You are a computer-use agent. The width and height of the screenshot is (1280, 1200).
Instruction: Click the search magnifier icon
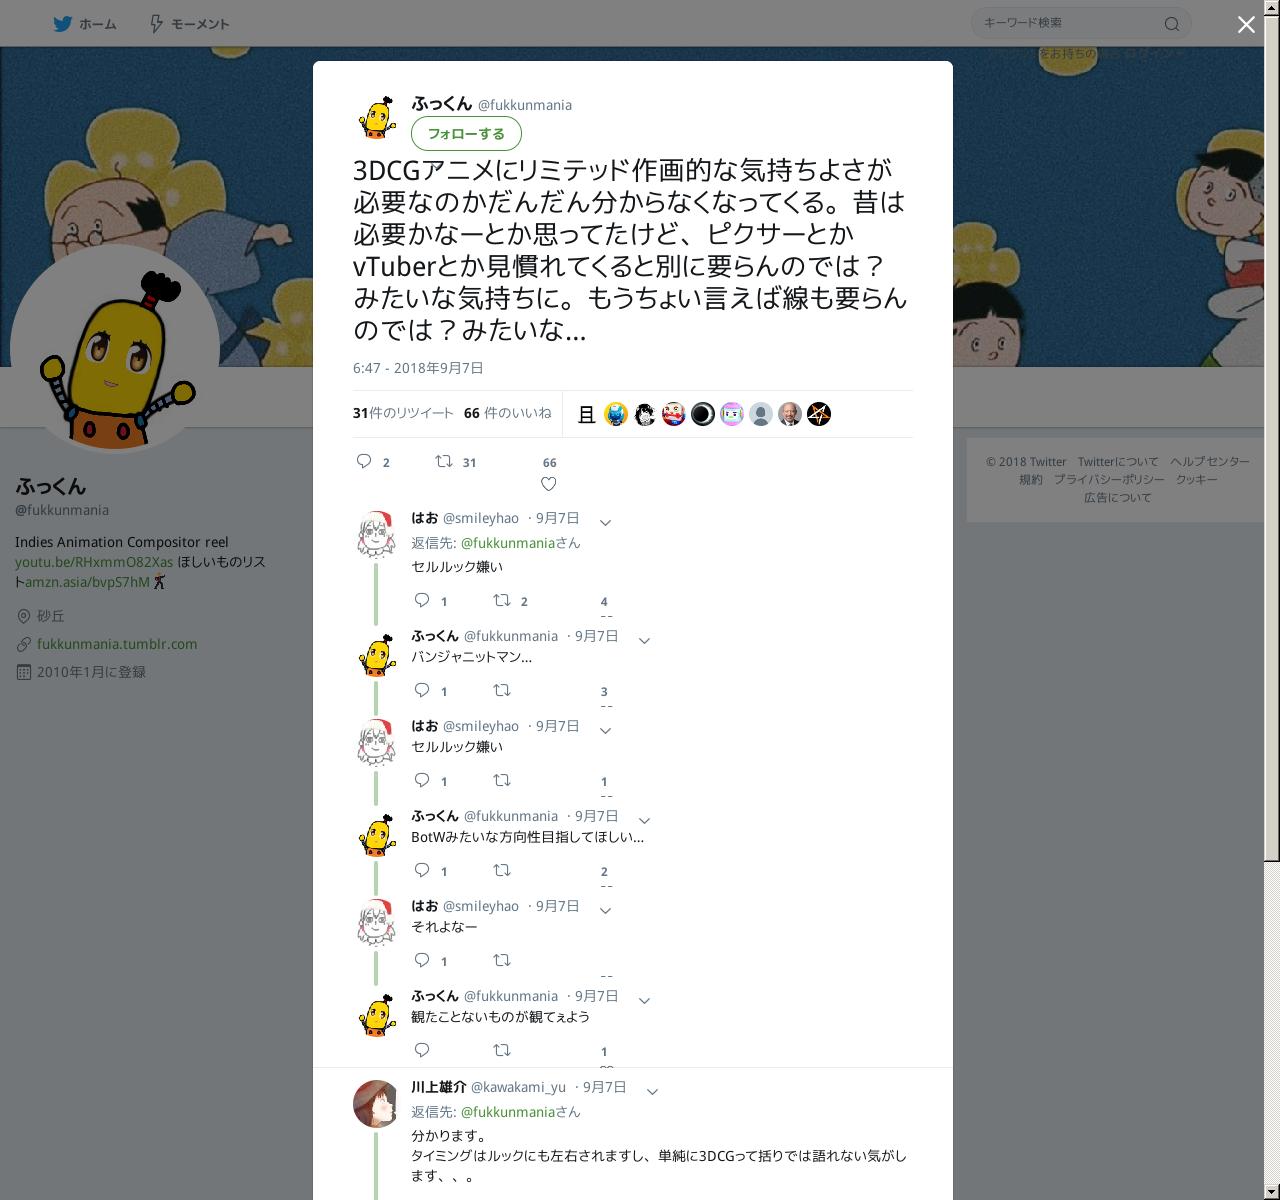click(1172, 24)
